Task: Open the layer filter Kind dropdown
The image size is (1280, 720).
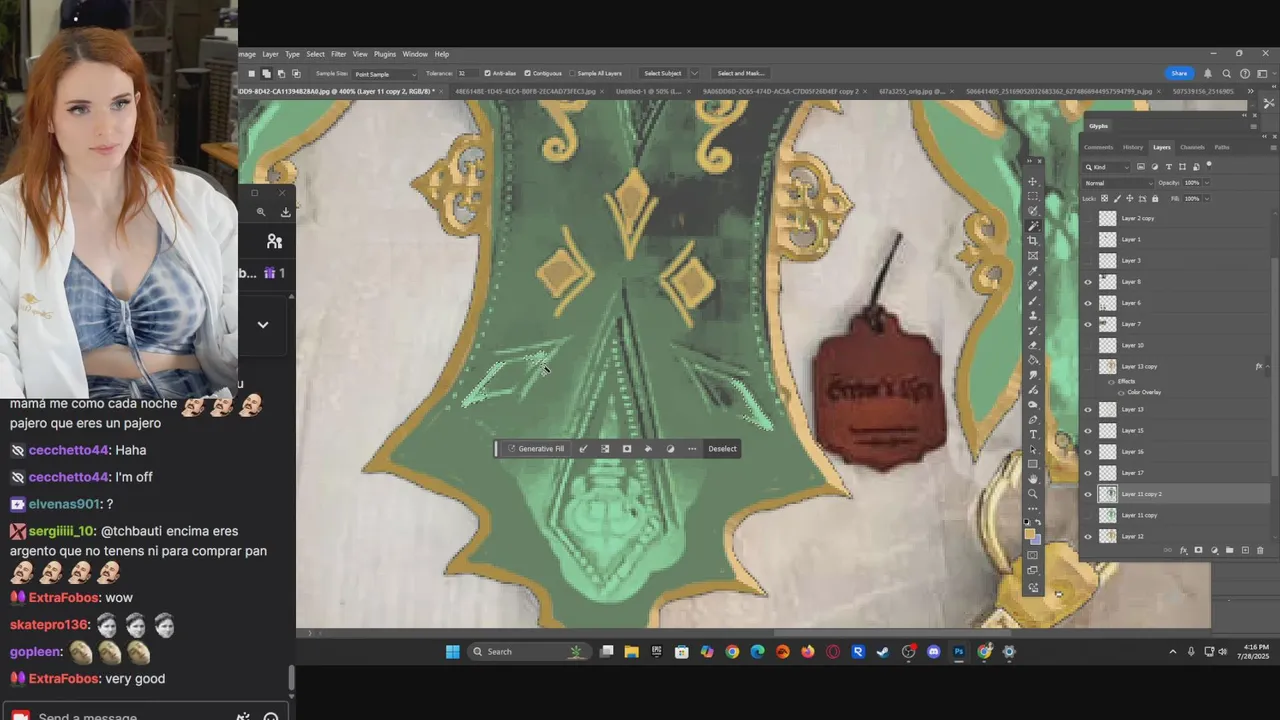Action: tap(1106, 167)
